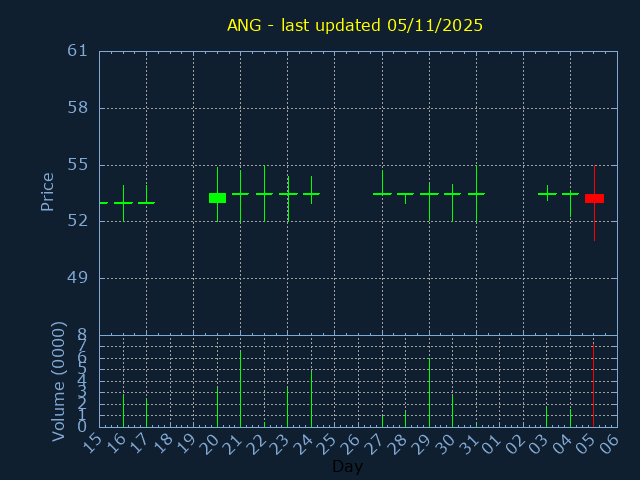The image size is (640, 480).
Task: Select the green candlestick body on day 20
Action: pyautogui.click(x=217, y=198)
